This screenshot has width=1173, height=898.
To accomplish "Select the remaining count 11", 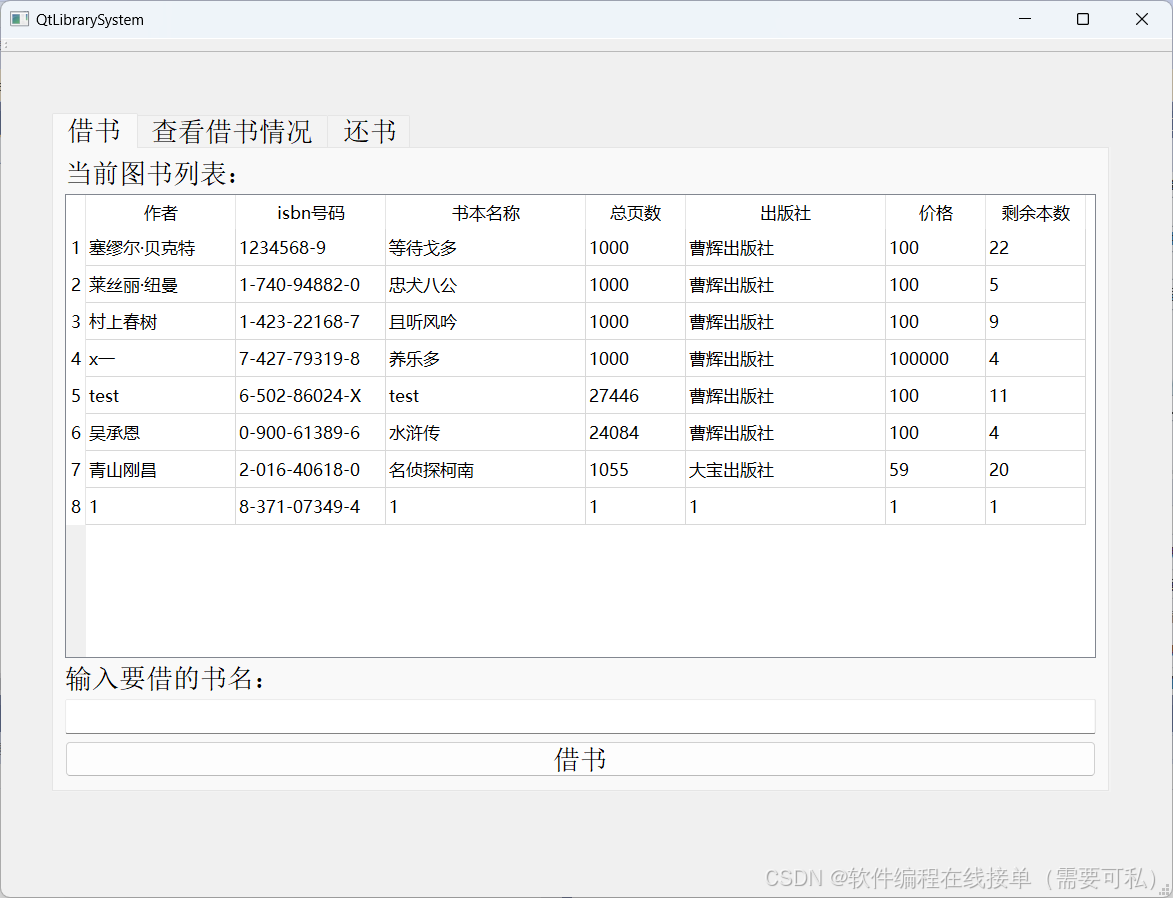I will pos(1035,395).
